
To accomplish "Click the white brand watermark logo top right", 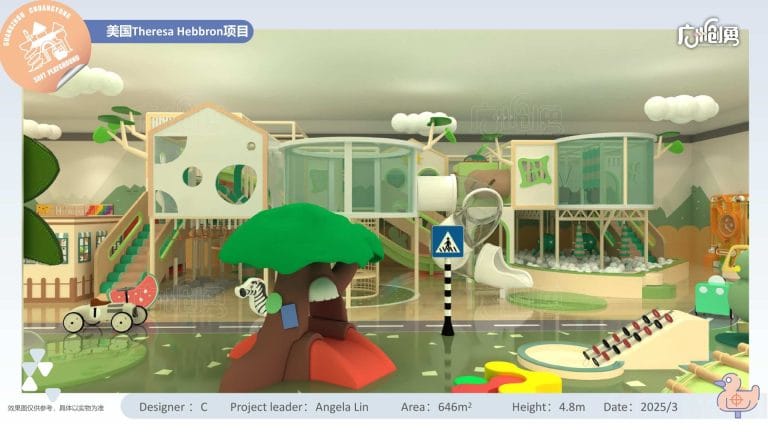I will tap(709, 35).
